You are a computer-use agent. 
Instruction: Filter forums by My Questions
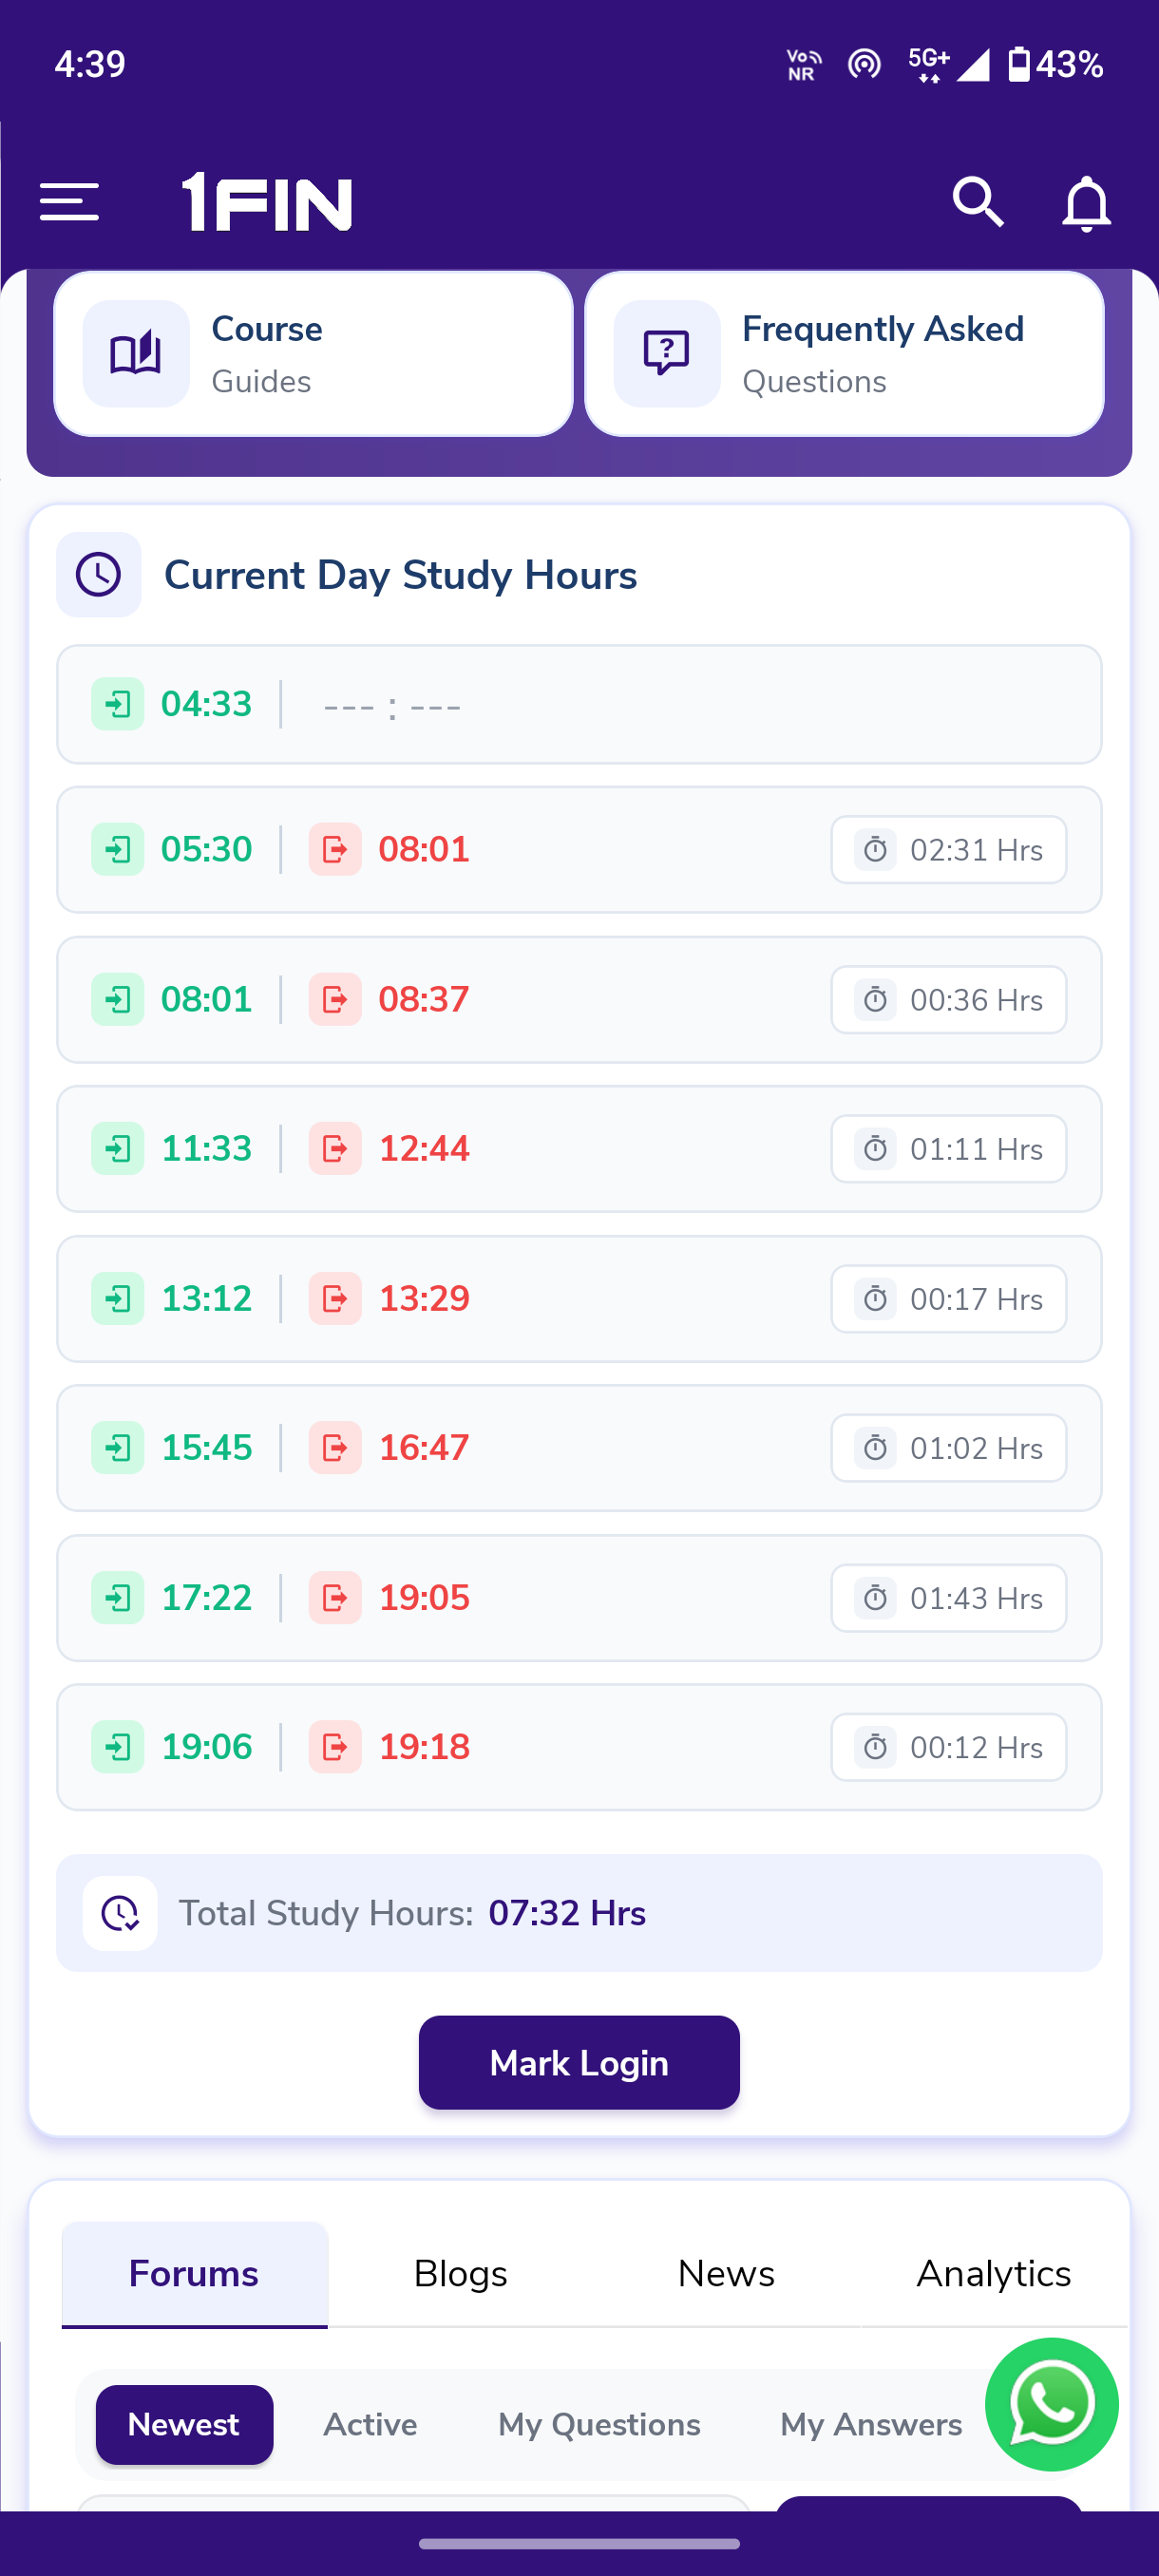599,2424
